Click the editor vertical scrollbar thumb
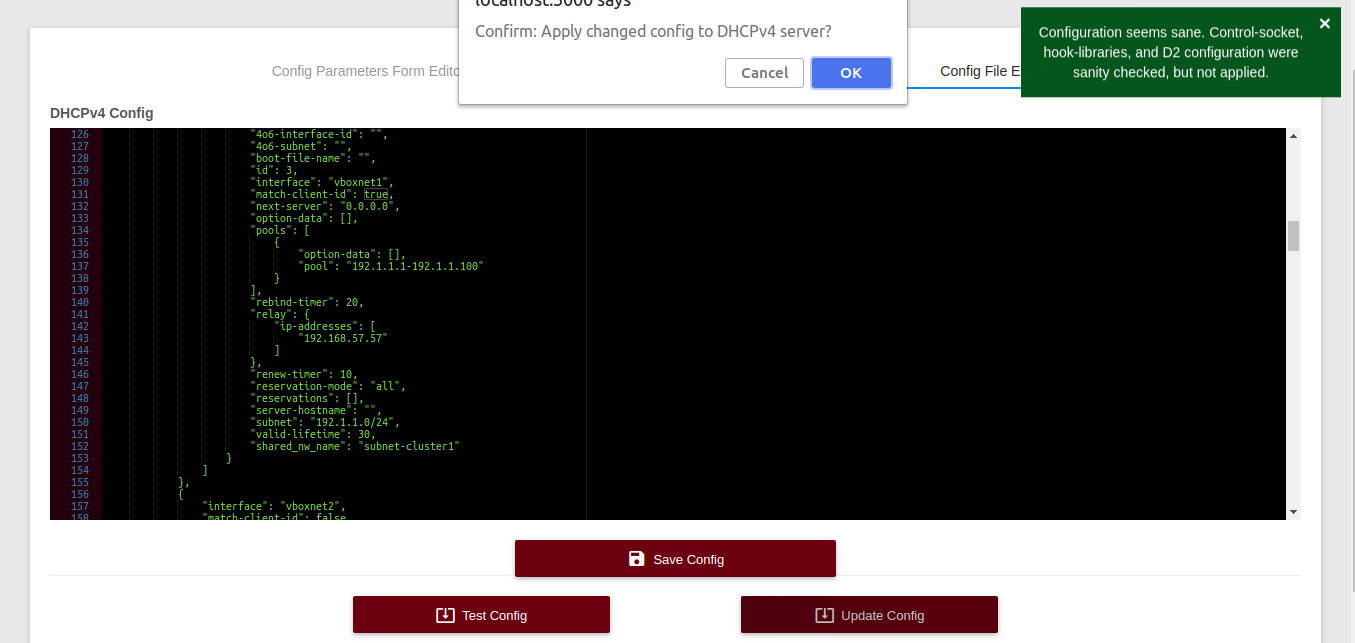Image resolution: width=1355 pixels, height=643 pixels. click(x=1293, y=236)
